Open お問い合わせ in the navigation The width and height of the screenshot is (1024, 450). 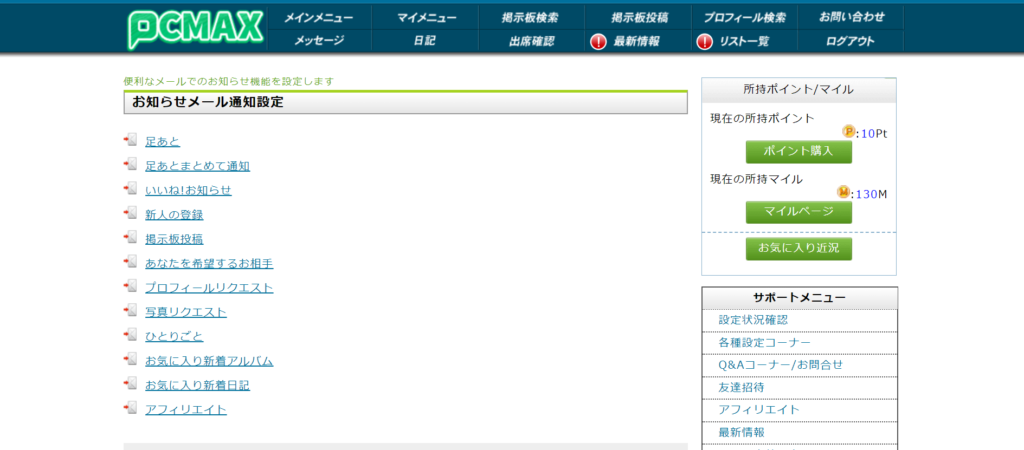[x=851, y=18]
